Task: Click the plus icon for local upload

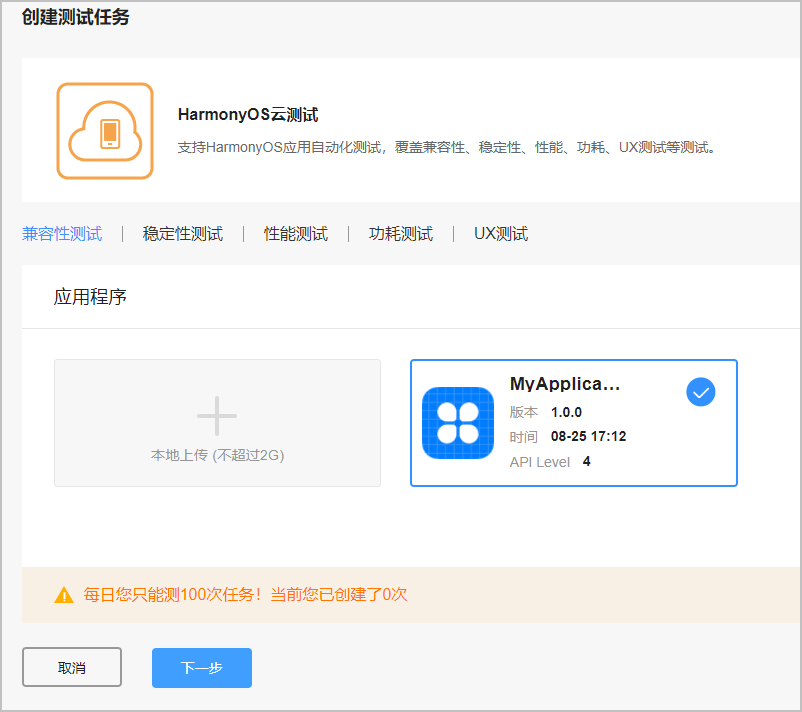Action: tap(217, 416)
